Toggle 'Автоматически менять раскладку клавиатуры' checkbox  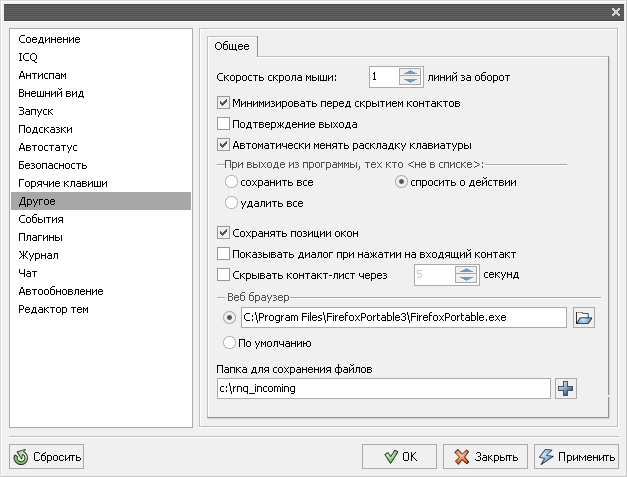point(223,145)
